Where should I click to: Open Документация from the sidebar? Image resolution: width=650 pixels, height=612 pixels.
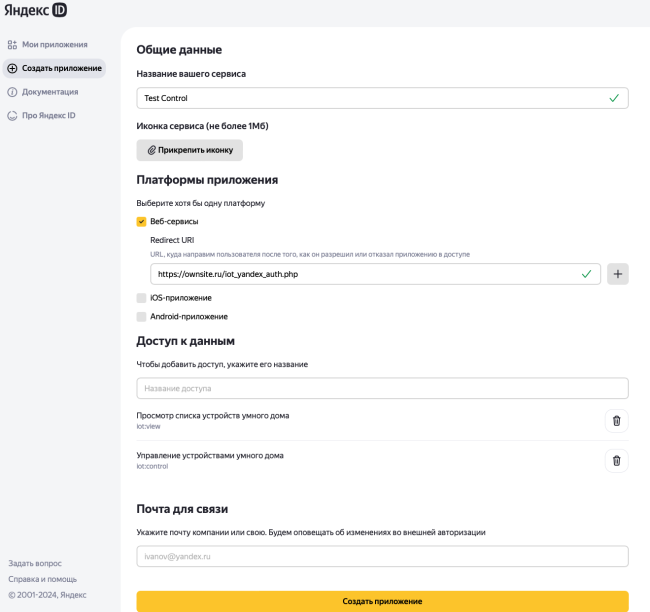click(50, 92)
